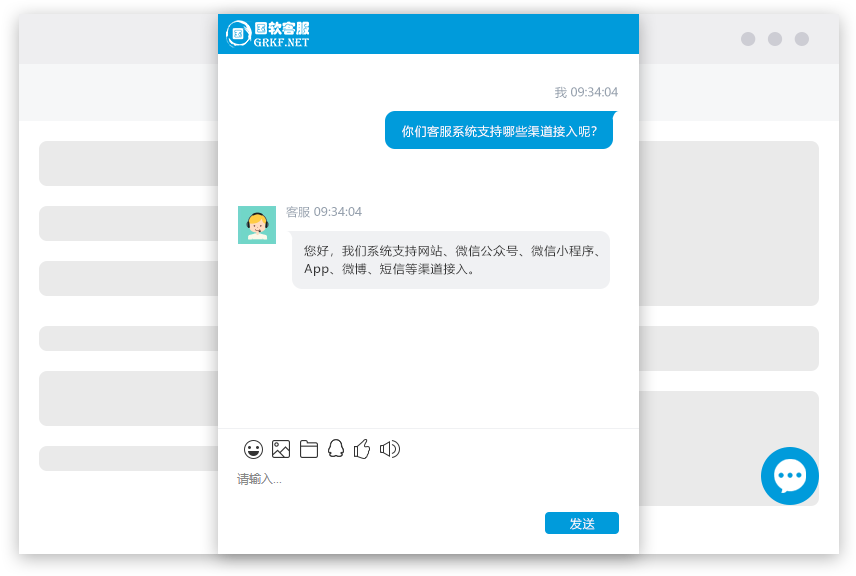Open the emoji smiley picker
Screen dimensions: 856x576
[x=254, y=449]
